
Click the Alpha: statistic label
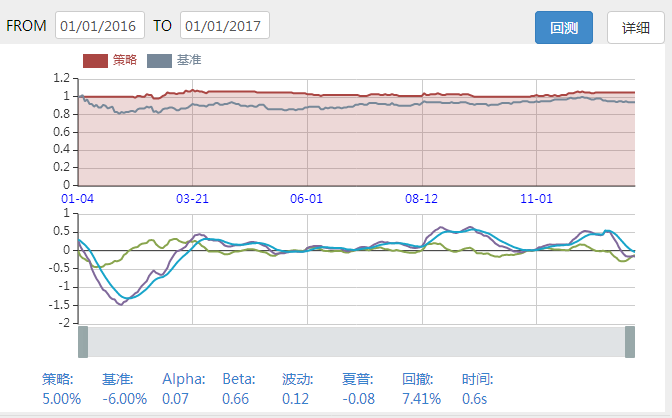point(184,379)
